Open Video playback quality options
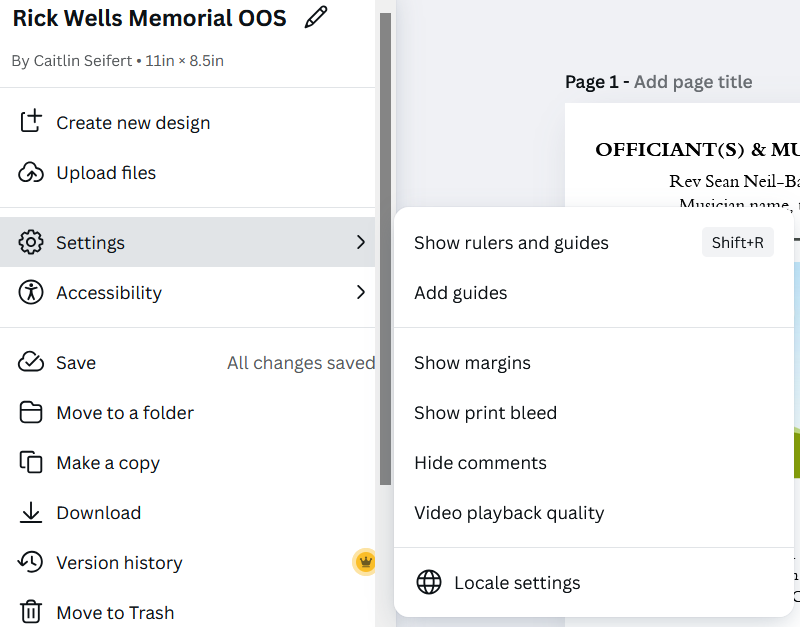Image resolution: width=800 pixels, height=627 pixels. click(509, 513)
